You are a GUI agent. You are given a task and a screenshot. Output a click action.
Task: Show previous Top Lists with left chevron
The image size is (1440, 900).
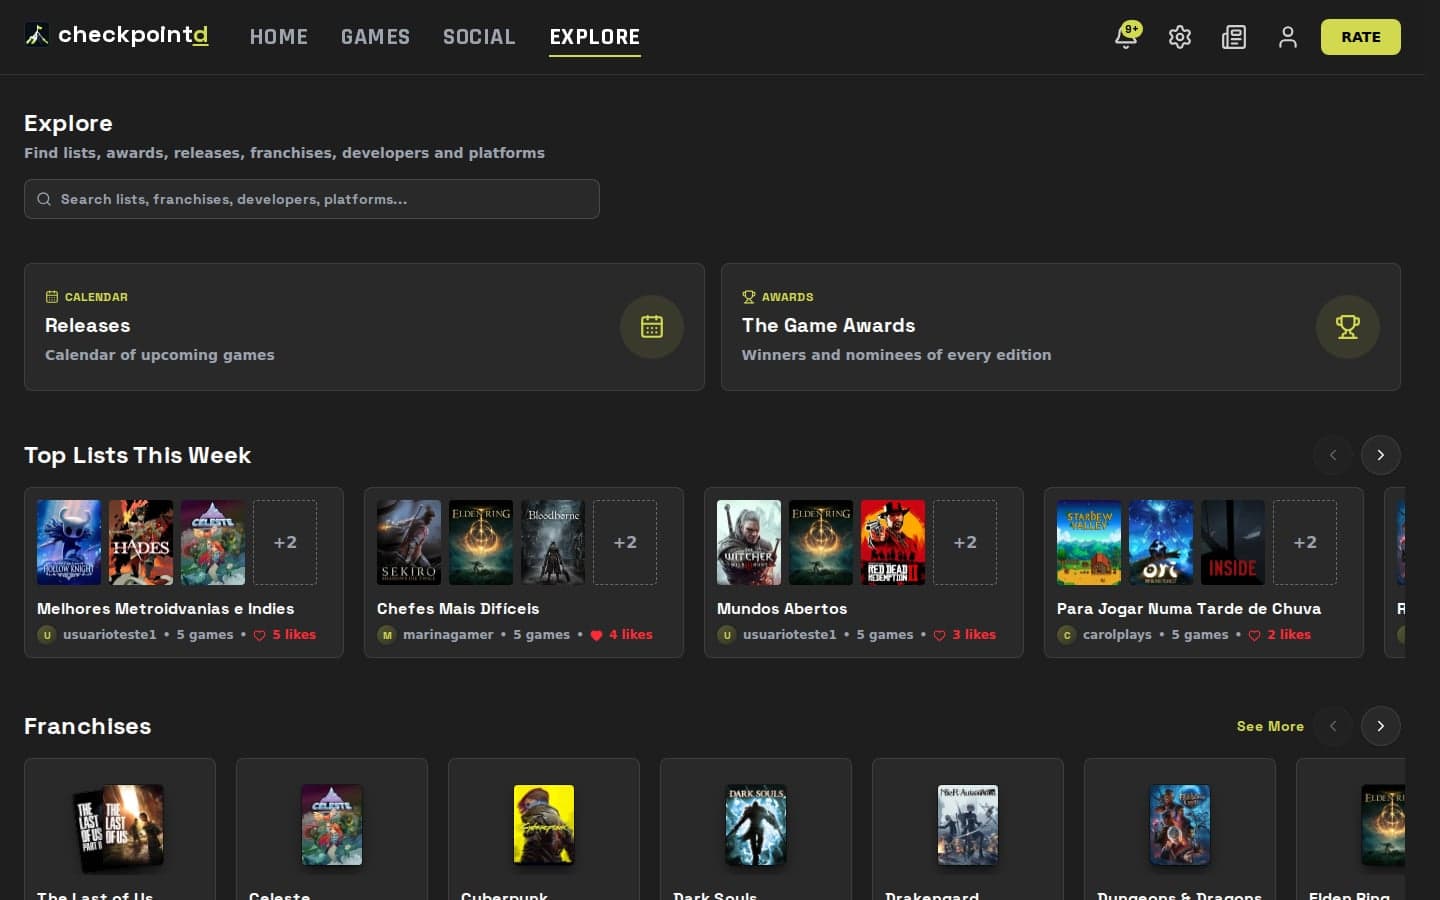(x=1333, y=455)
